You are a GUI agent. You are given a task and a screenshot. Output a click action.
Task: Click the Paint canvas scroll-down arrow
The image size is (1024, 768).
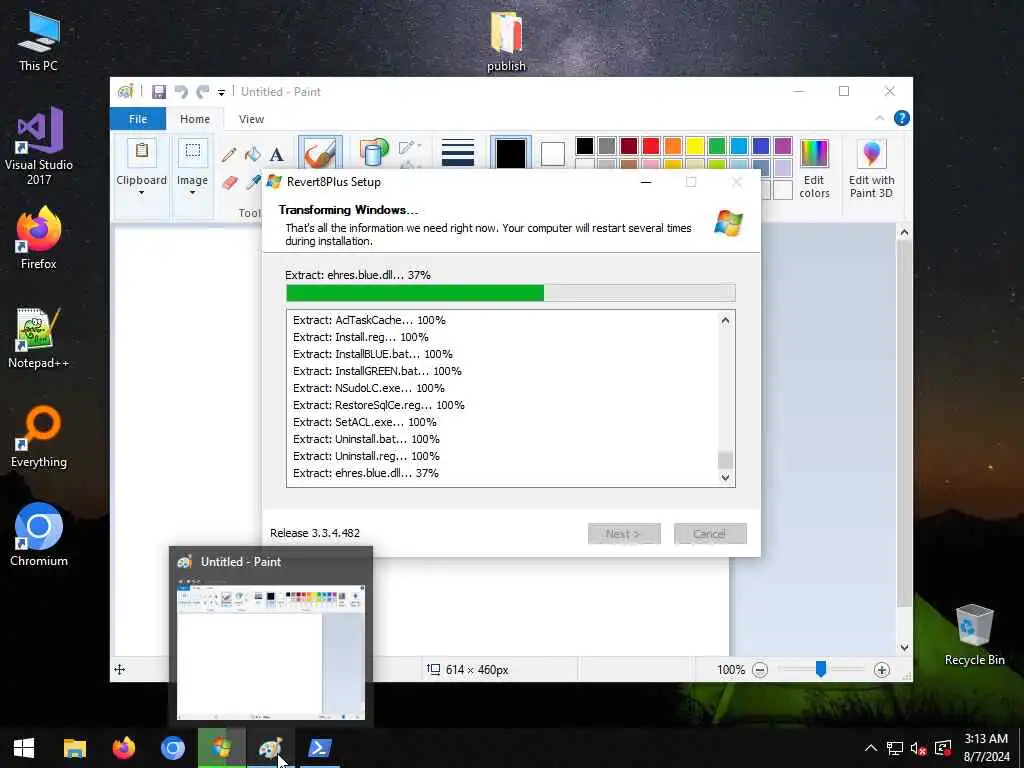pos(904,648)
